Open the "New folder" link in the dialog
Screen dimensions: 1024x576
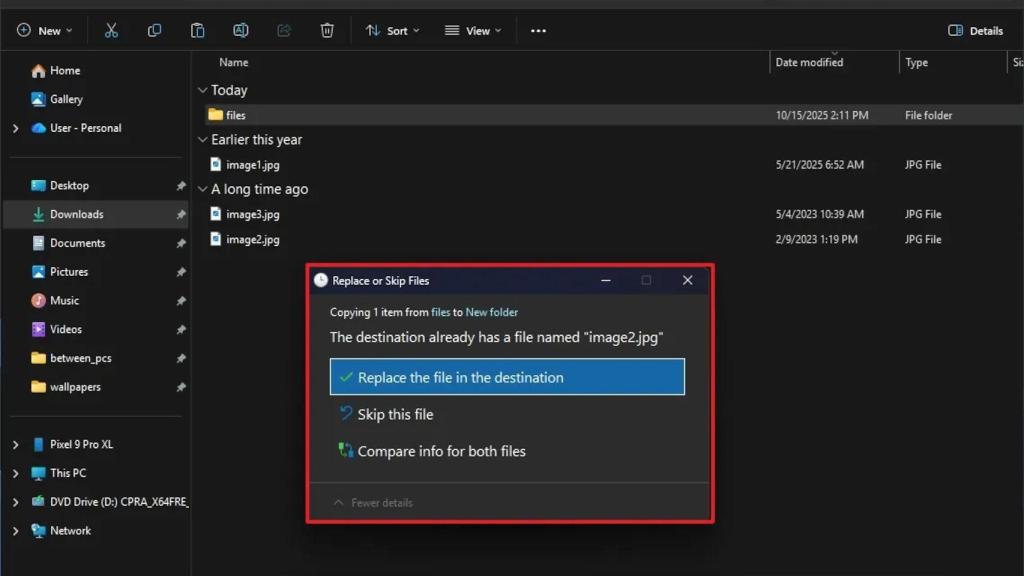pos(491,312)
